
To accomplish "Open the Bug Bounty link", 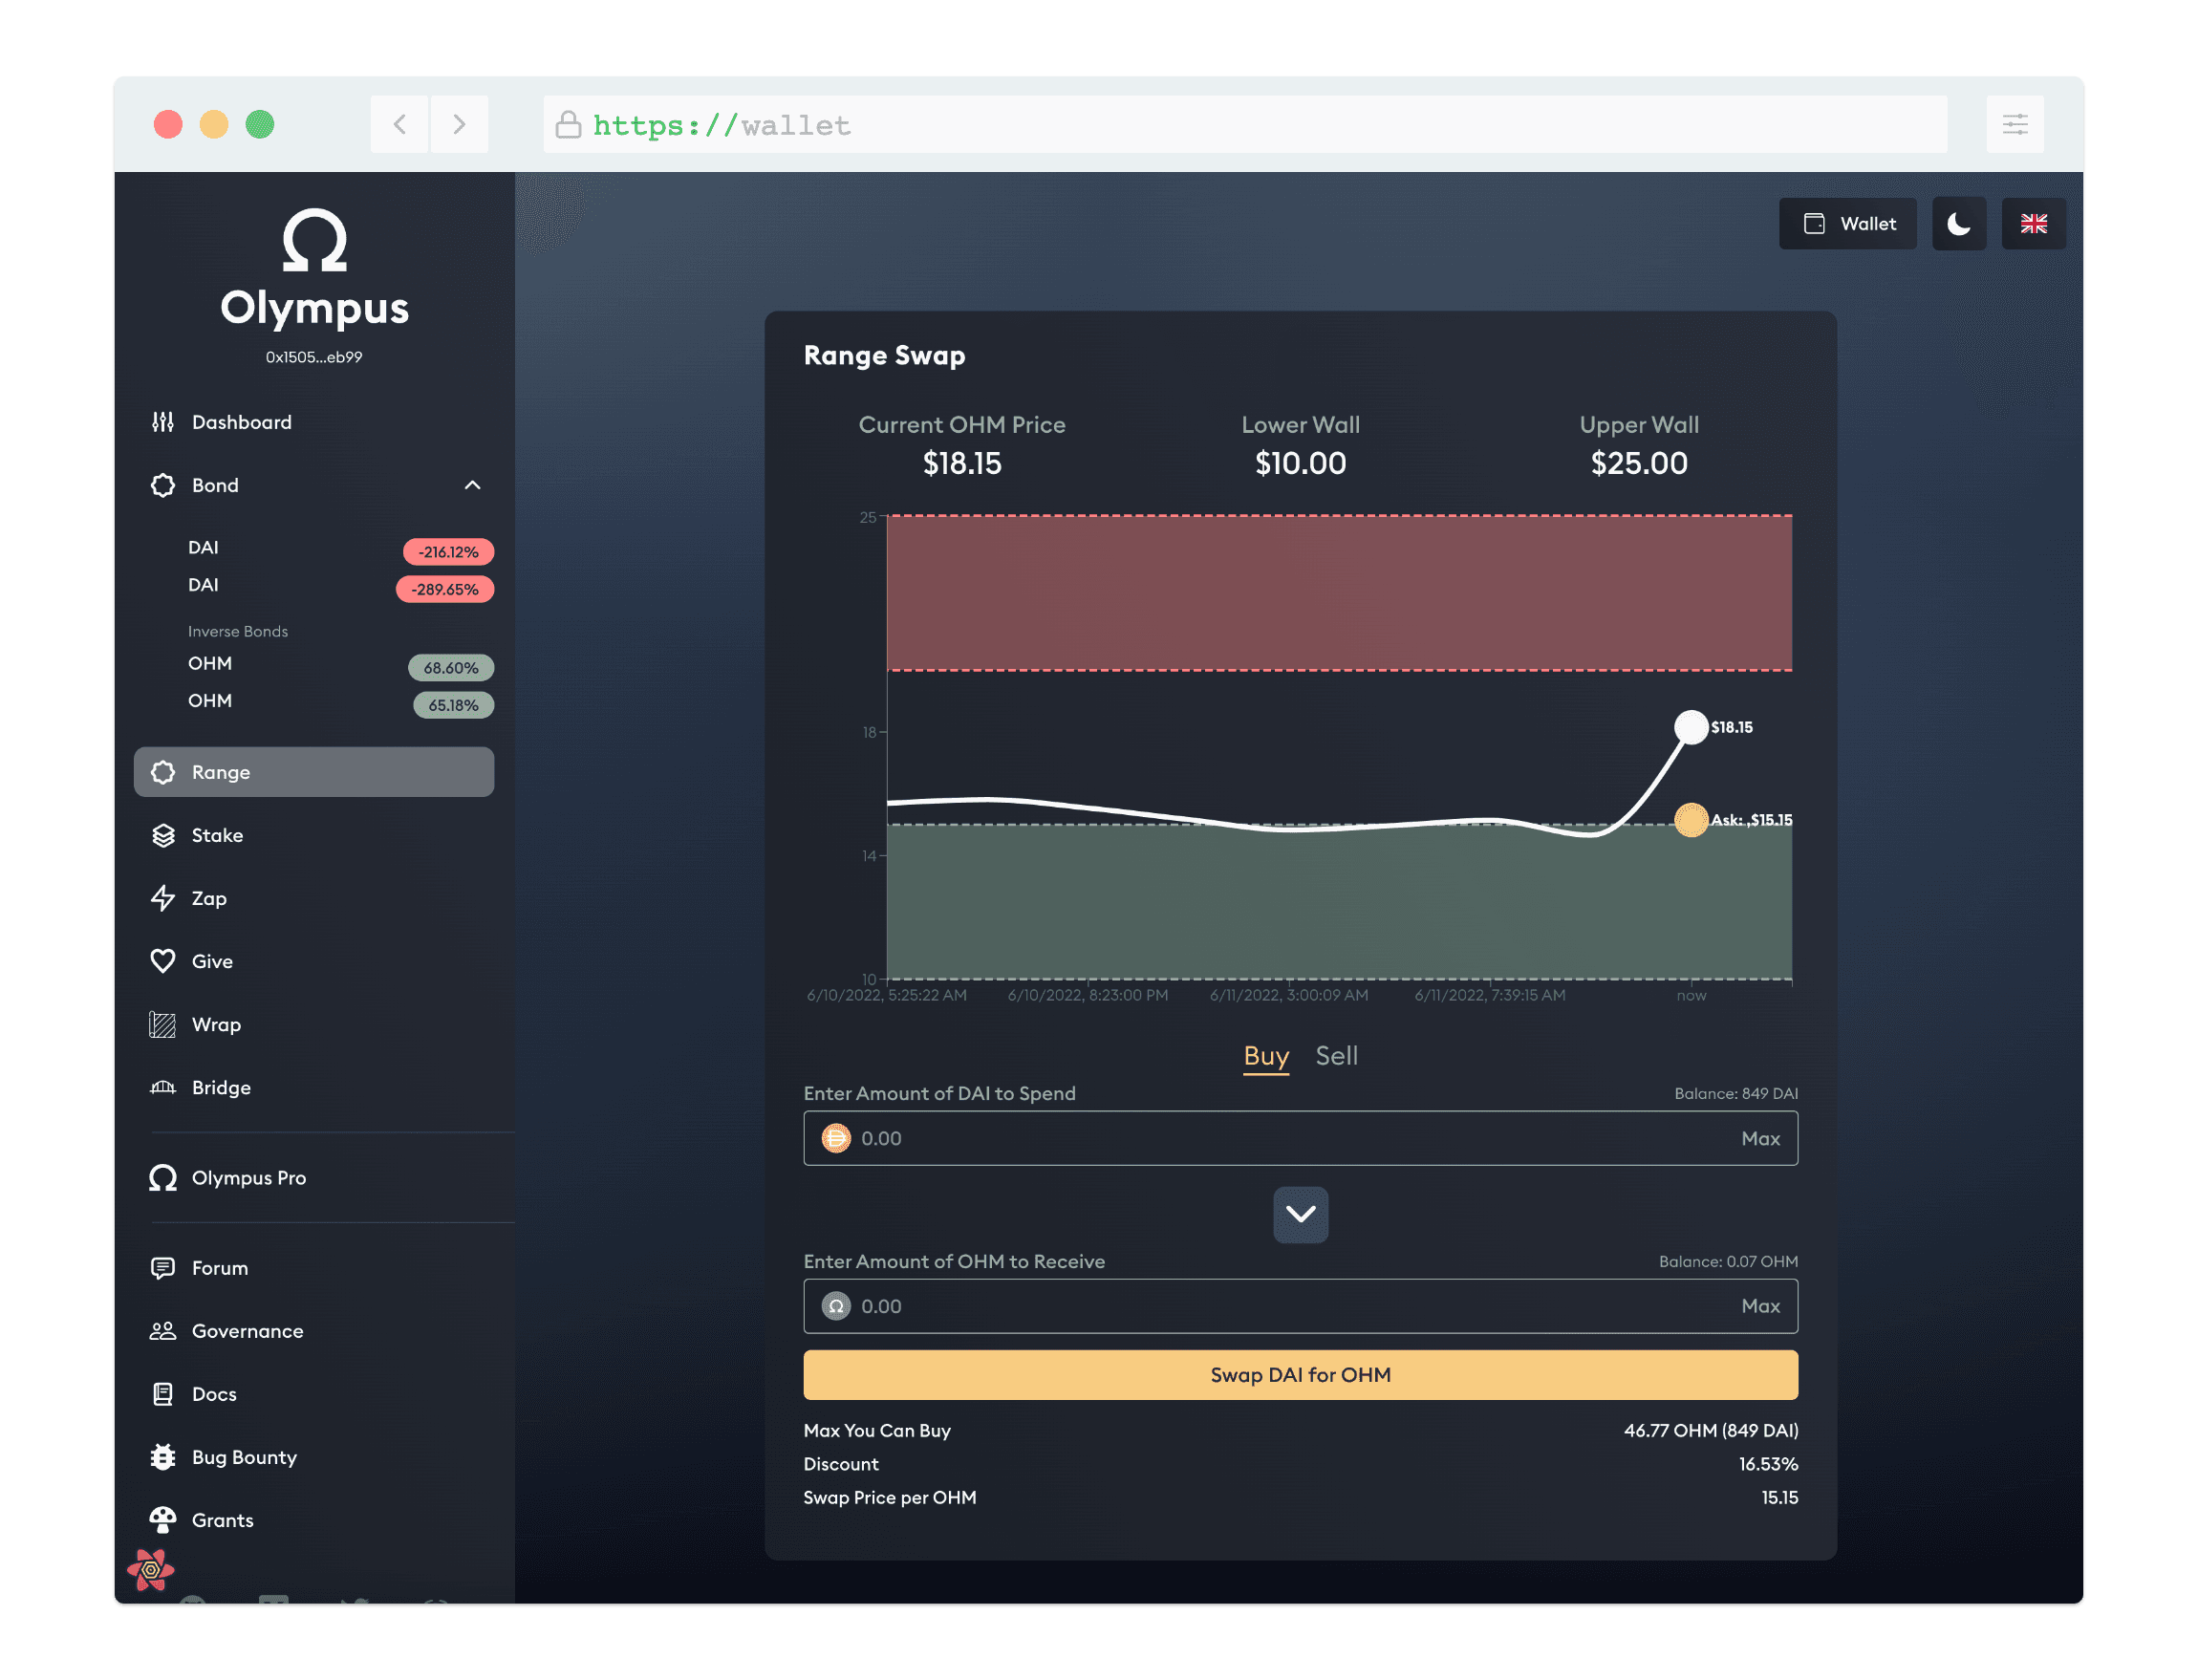I will [314, 1456].
